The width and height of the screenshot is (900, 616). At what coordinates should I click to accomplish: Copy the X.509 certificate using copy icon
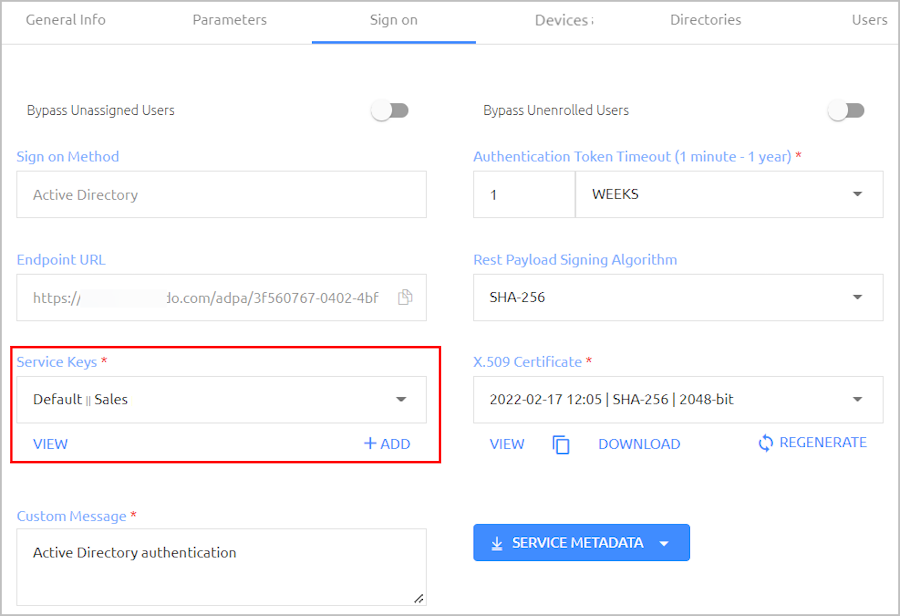click(x=561, y=444)
